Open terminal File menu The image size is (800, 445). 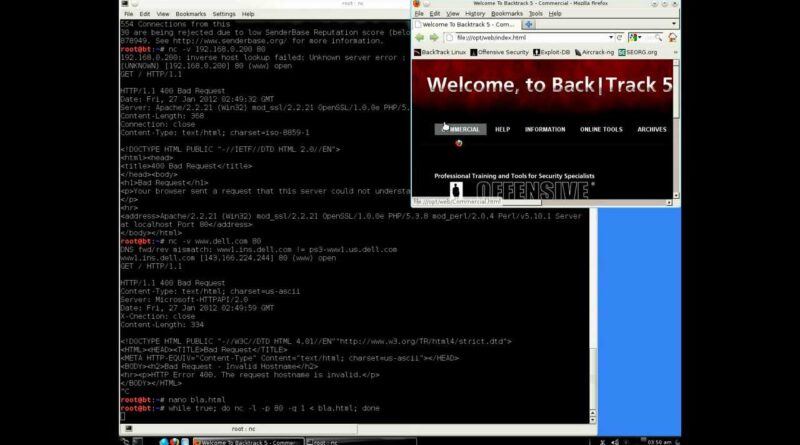[x=129, y=14]
